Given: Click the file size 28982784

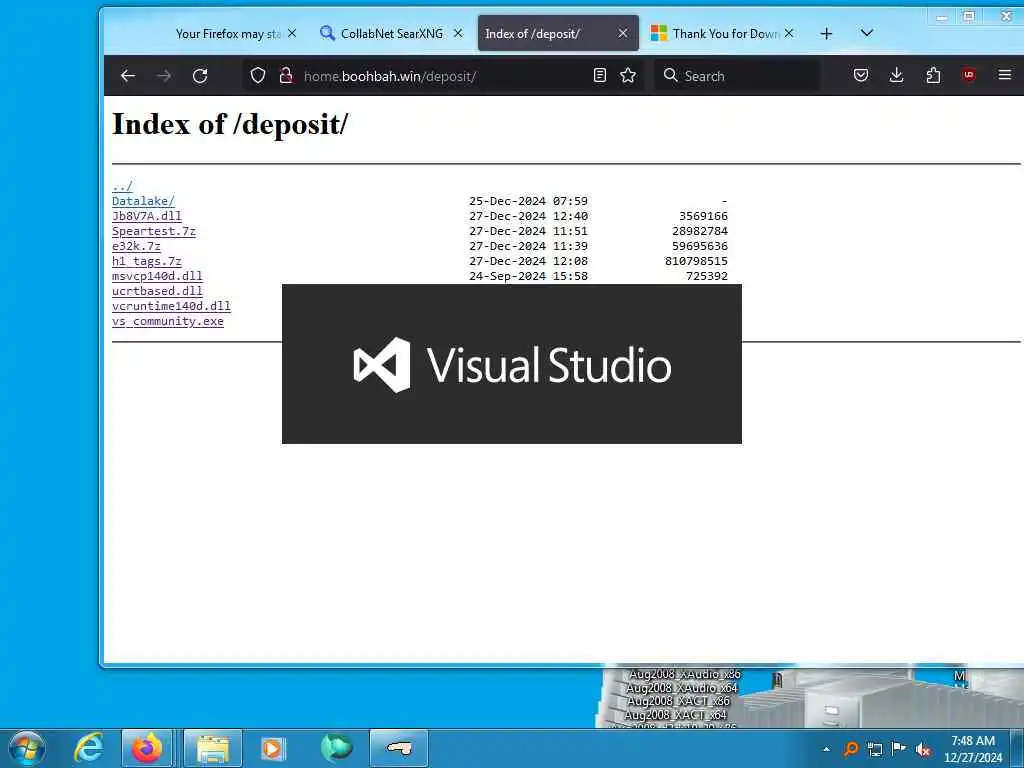Looking at the screenshot, I should 699,231.
